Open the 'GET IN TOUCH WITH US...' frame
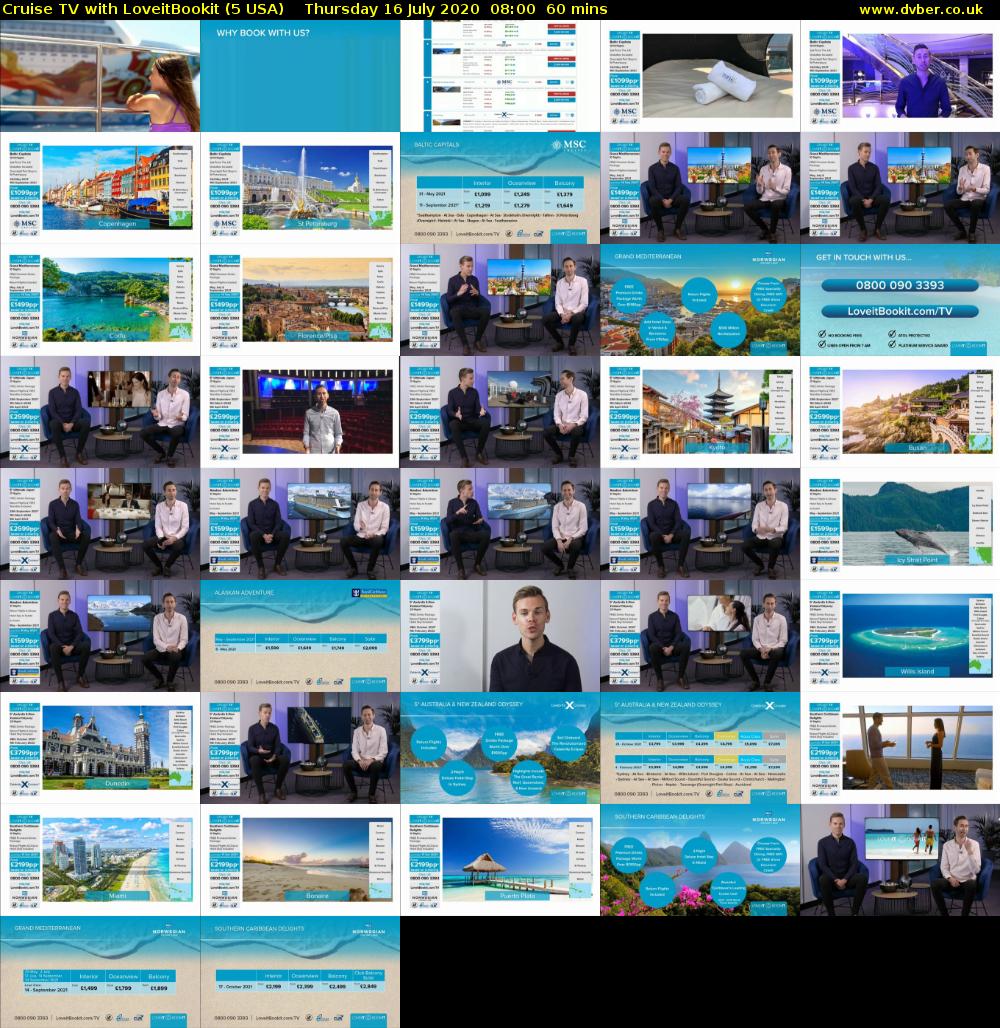Image resolution: width=1000 pixels, height=1028 pixels. pos(900,300)
